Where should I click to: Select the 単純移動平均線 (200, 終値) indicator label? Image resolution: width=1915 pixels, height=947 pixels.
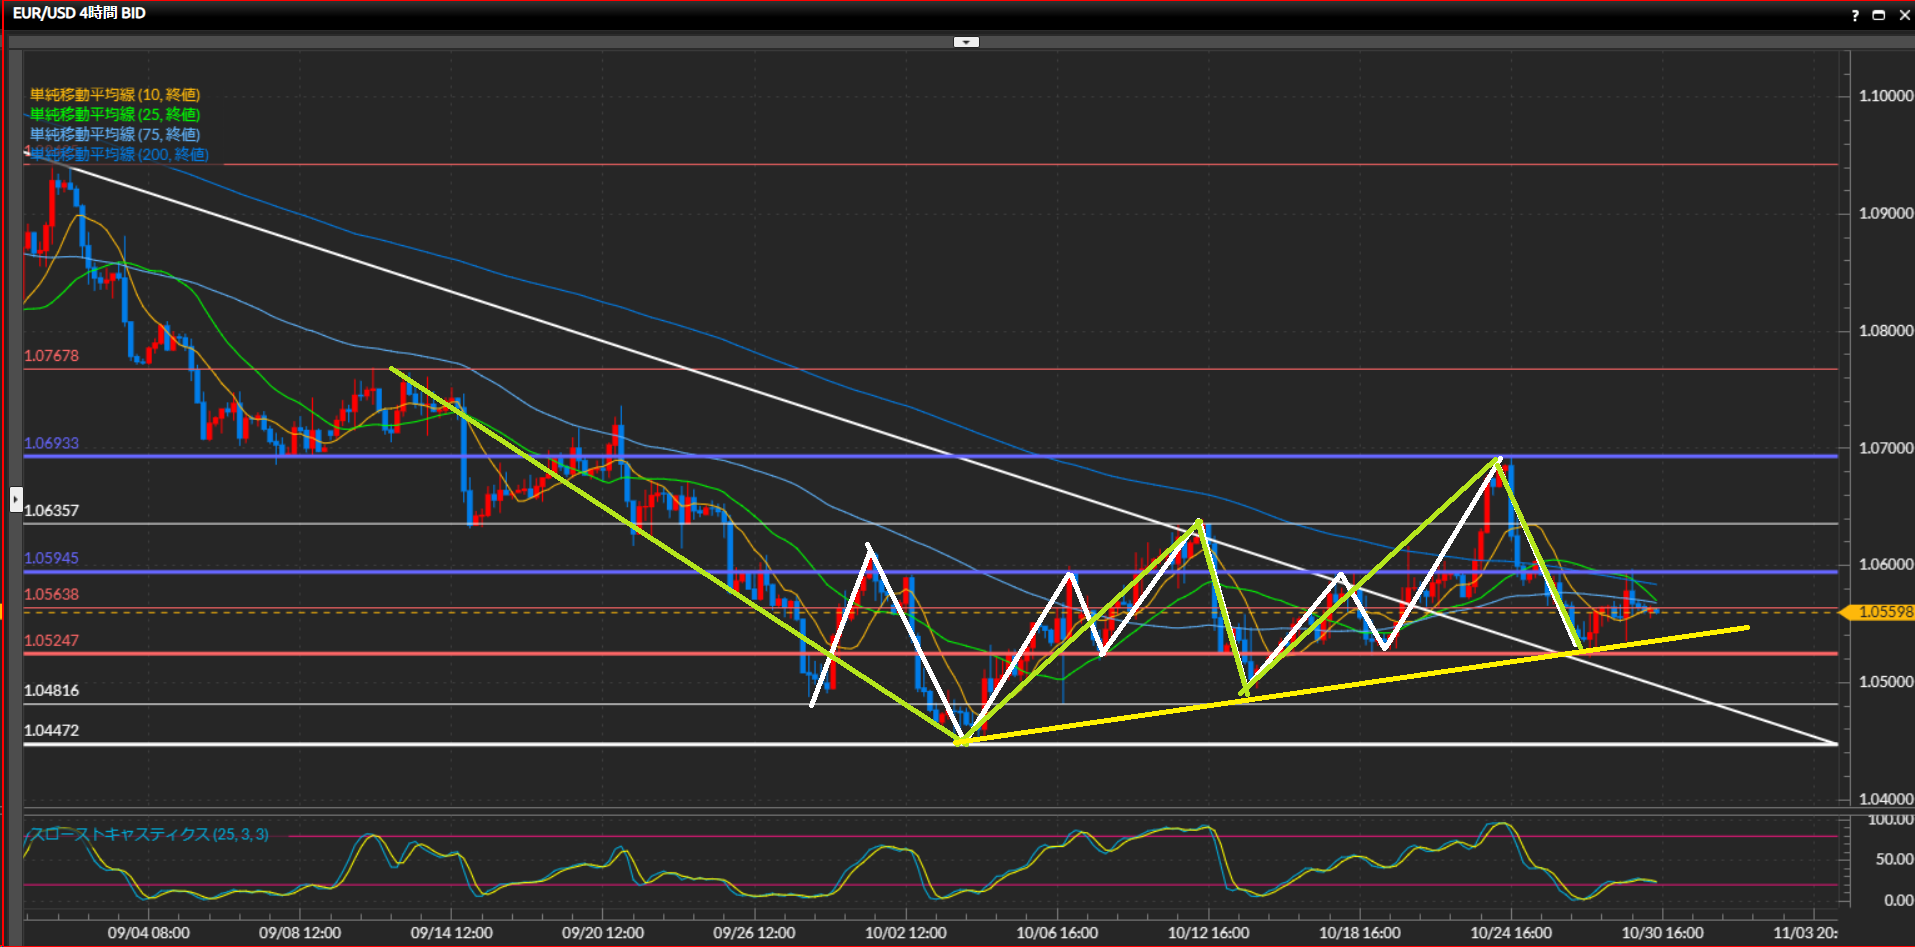119,155
